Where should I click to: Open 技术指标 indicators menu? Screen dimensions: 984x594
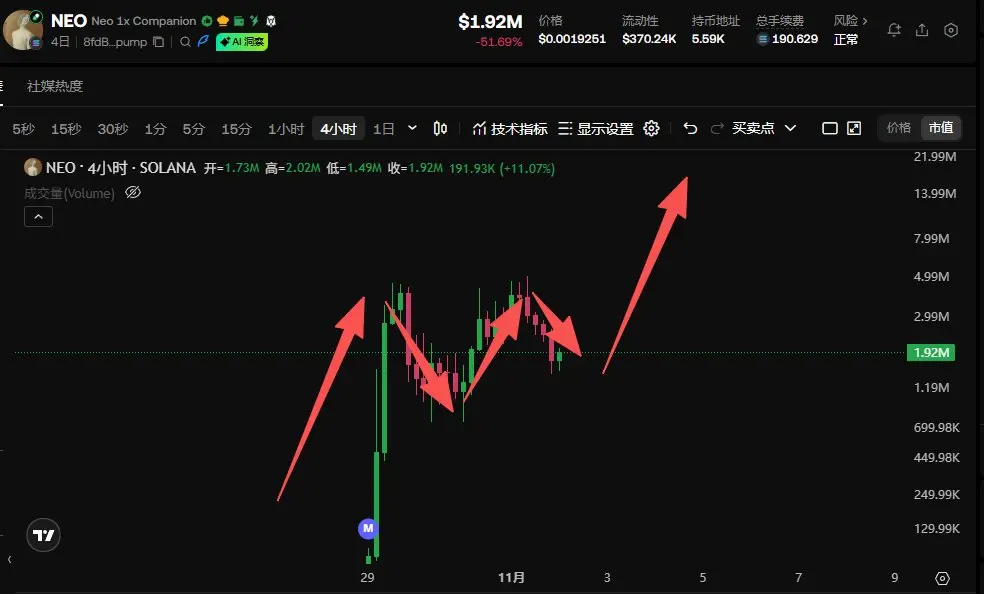point(510,129)
